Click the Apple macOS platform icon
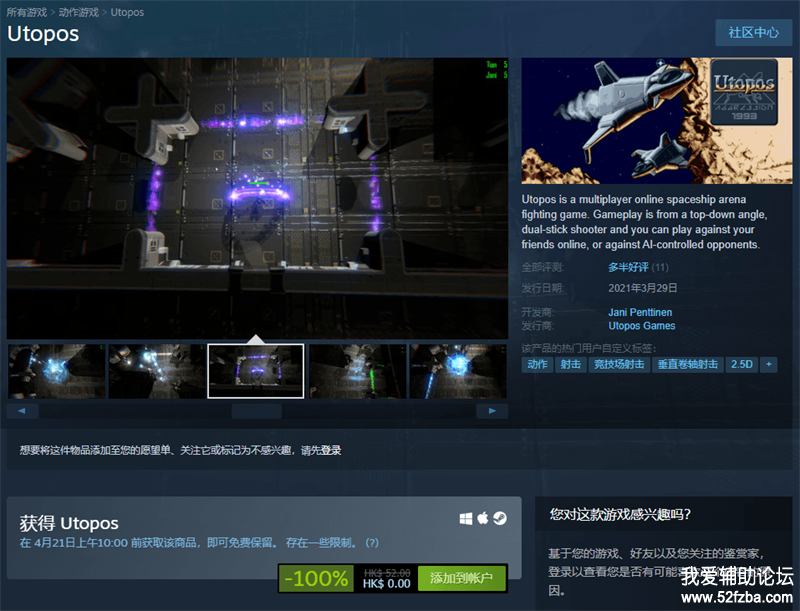Image resolution: width=800 pixels, height=611 pixels. pyautogui.click(x=483, y=519)
